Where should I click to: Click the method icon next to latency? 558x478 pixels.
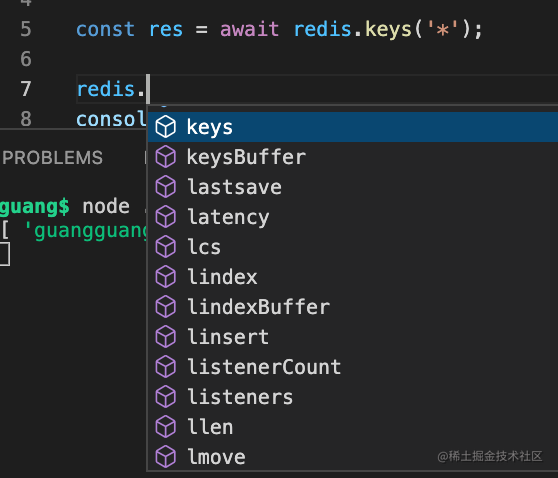(x=165, y=217)
